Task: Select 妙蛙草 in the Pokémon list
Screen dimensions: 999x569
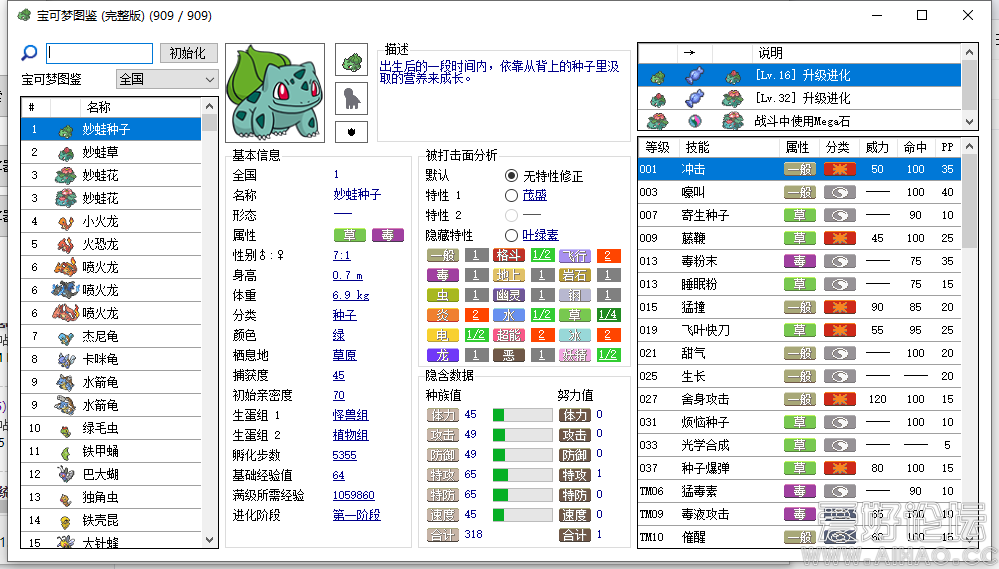Action: coord(111,152)
